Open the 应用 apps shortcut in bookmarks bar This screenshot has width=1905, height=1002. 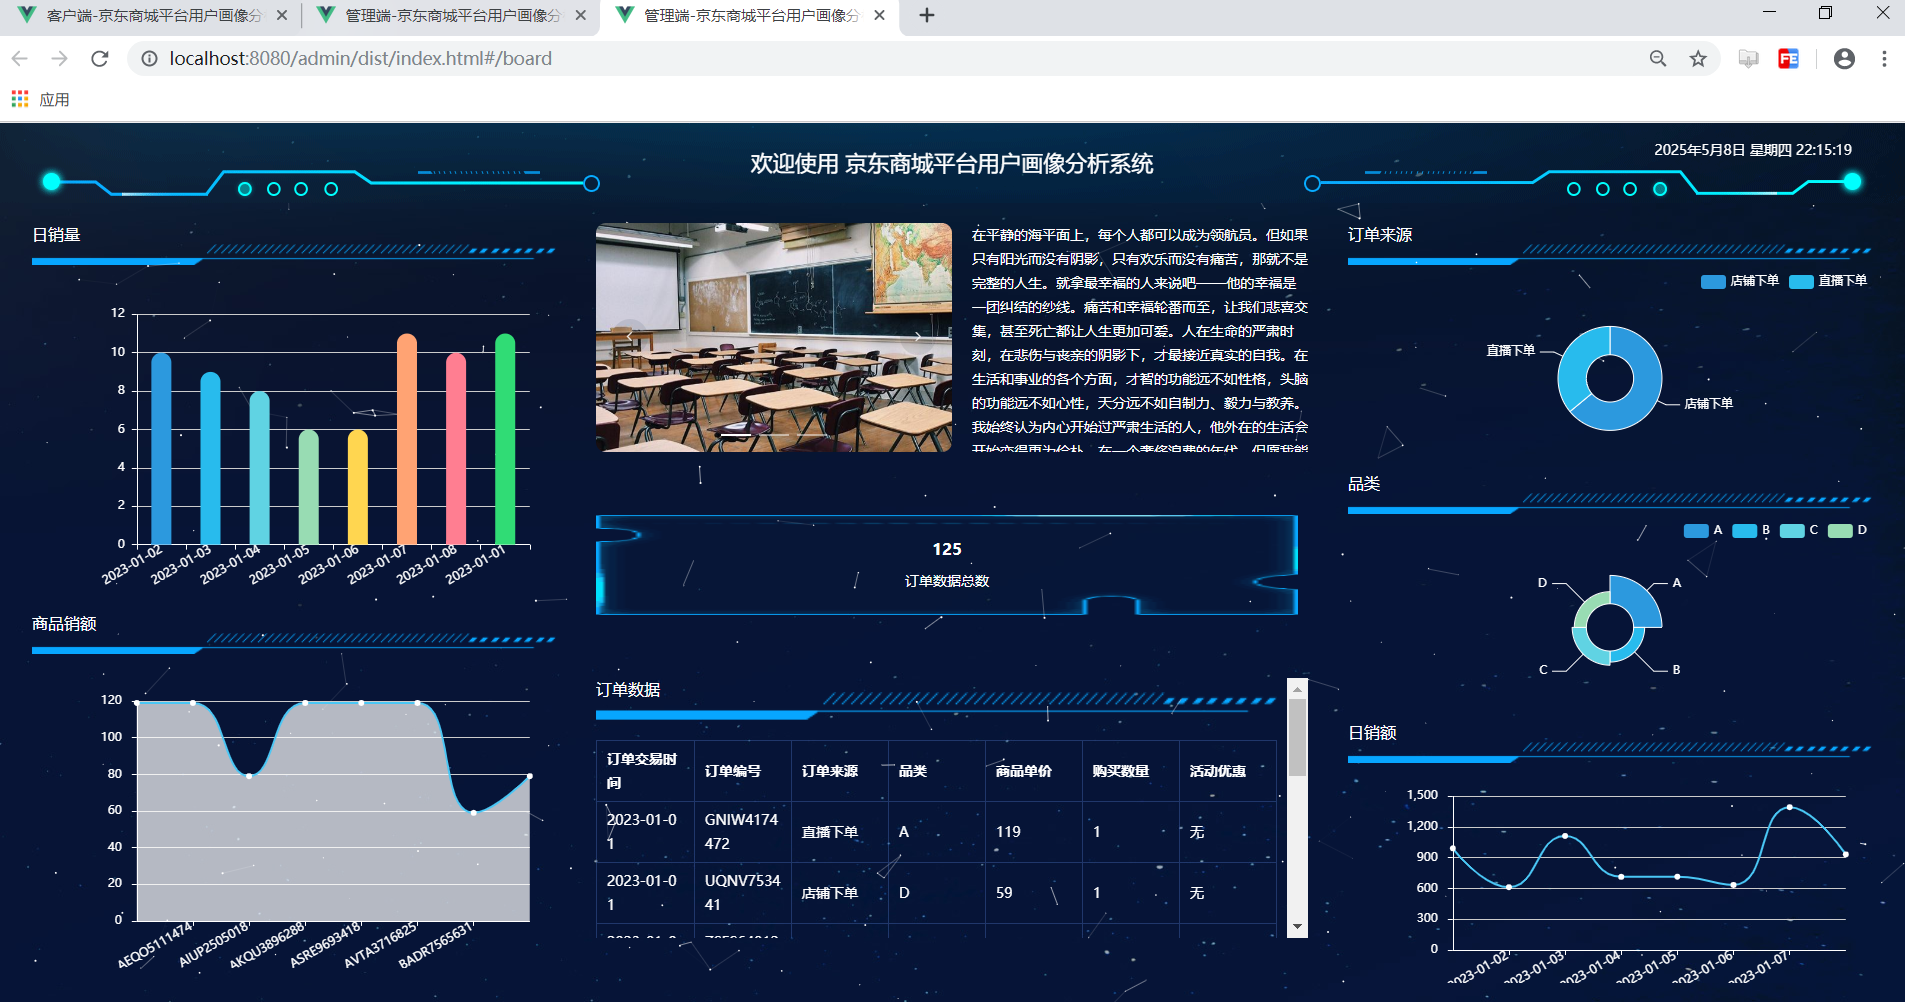click(x=40, y=99)
